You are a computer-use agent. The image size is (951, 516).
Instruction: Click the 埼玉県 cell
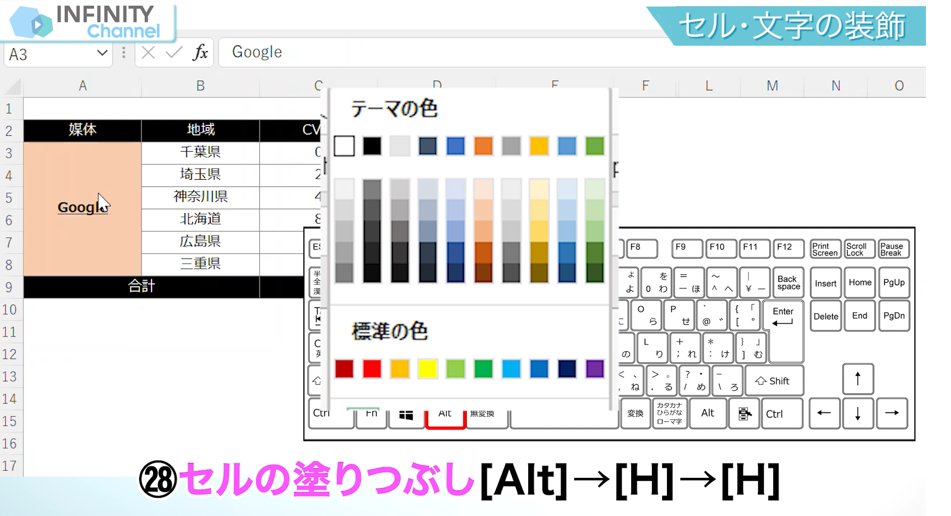coord(200,175)
